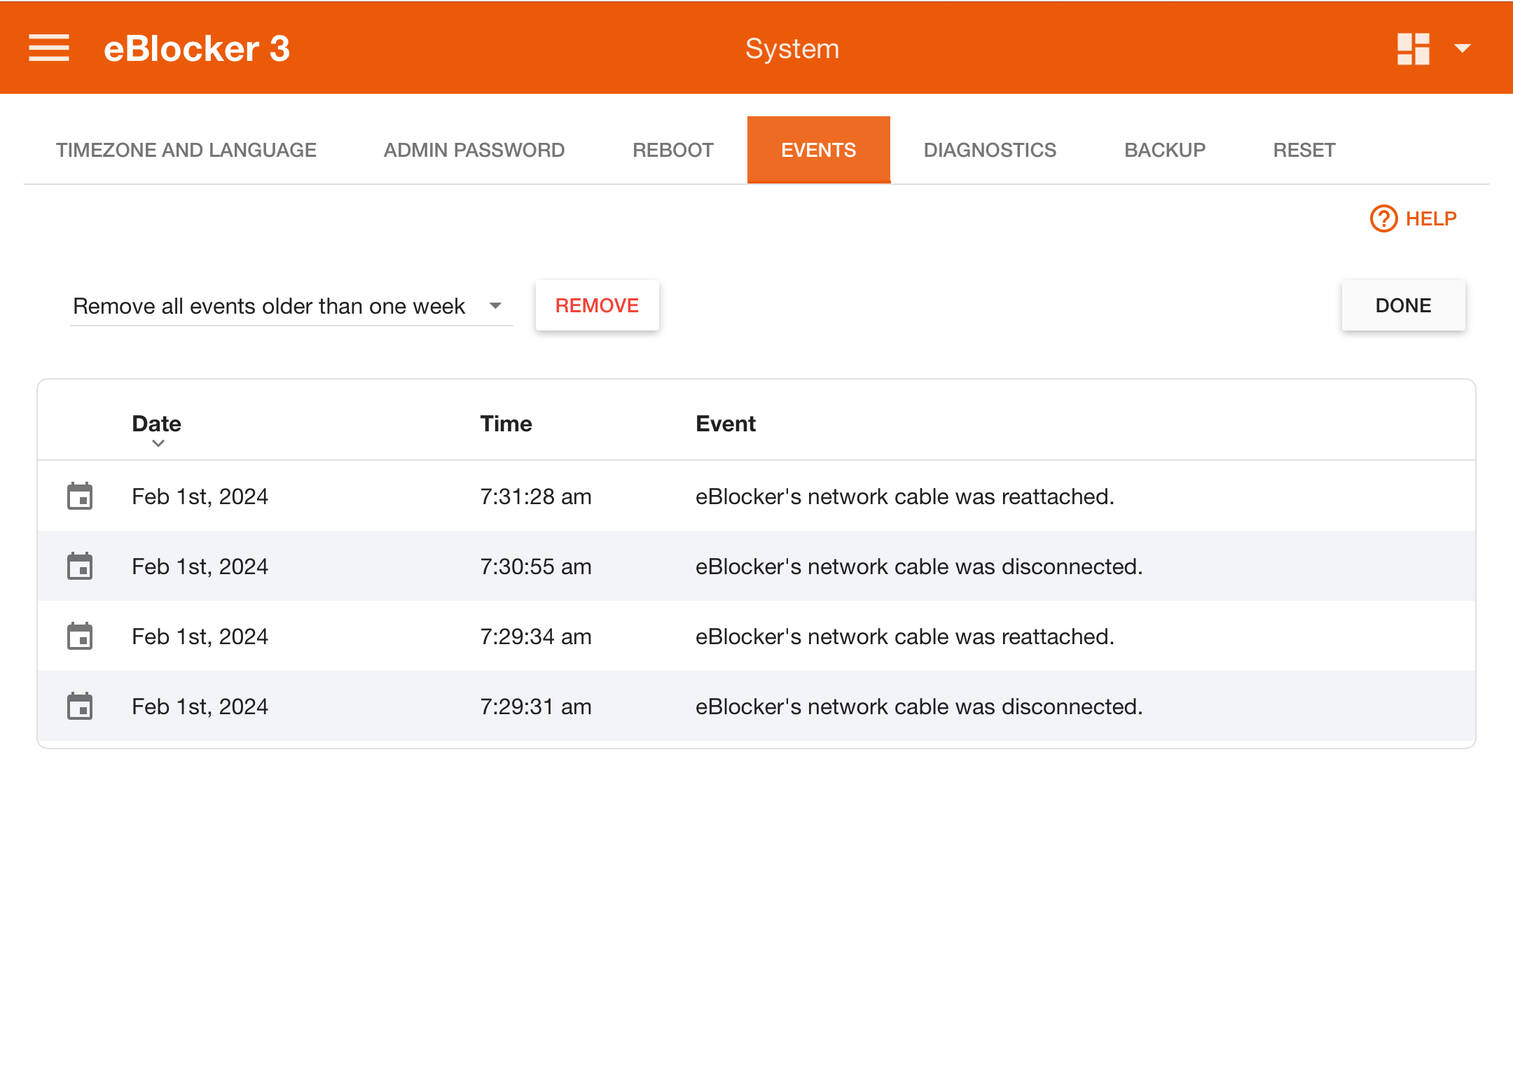This screenshot has width=1513, height=1079.
Task: Select the 7:29:34 am time cell
Action: 536,637
